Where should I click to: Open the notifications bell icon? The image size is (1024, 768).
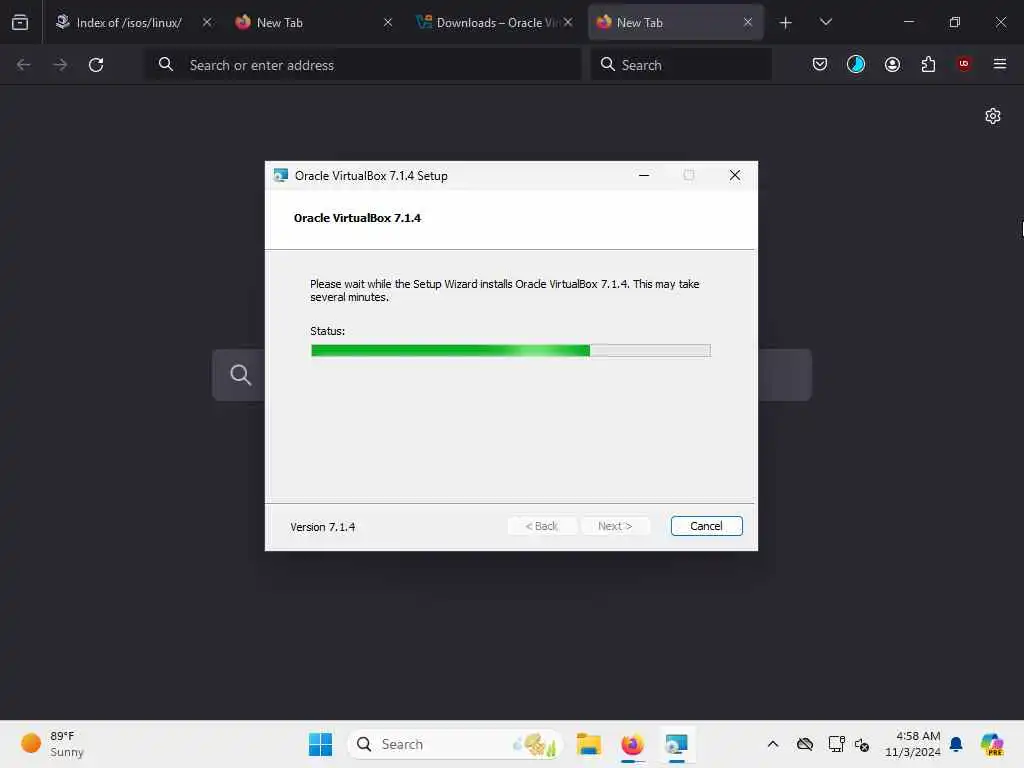[x=956, y=744]
